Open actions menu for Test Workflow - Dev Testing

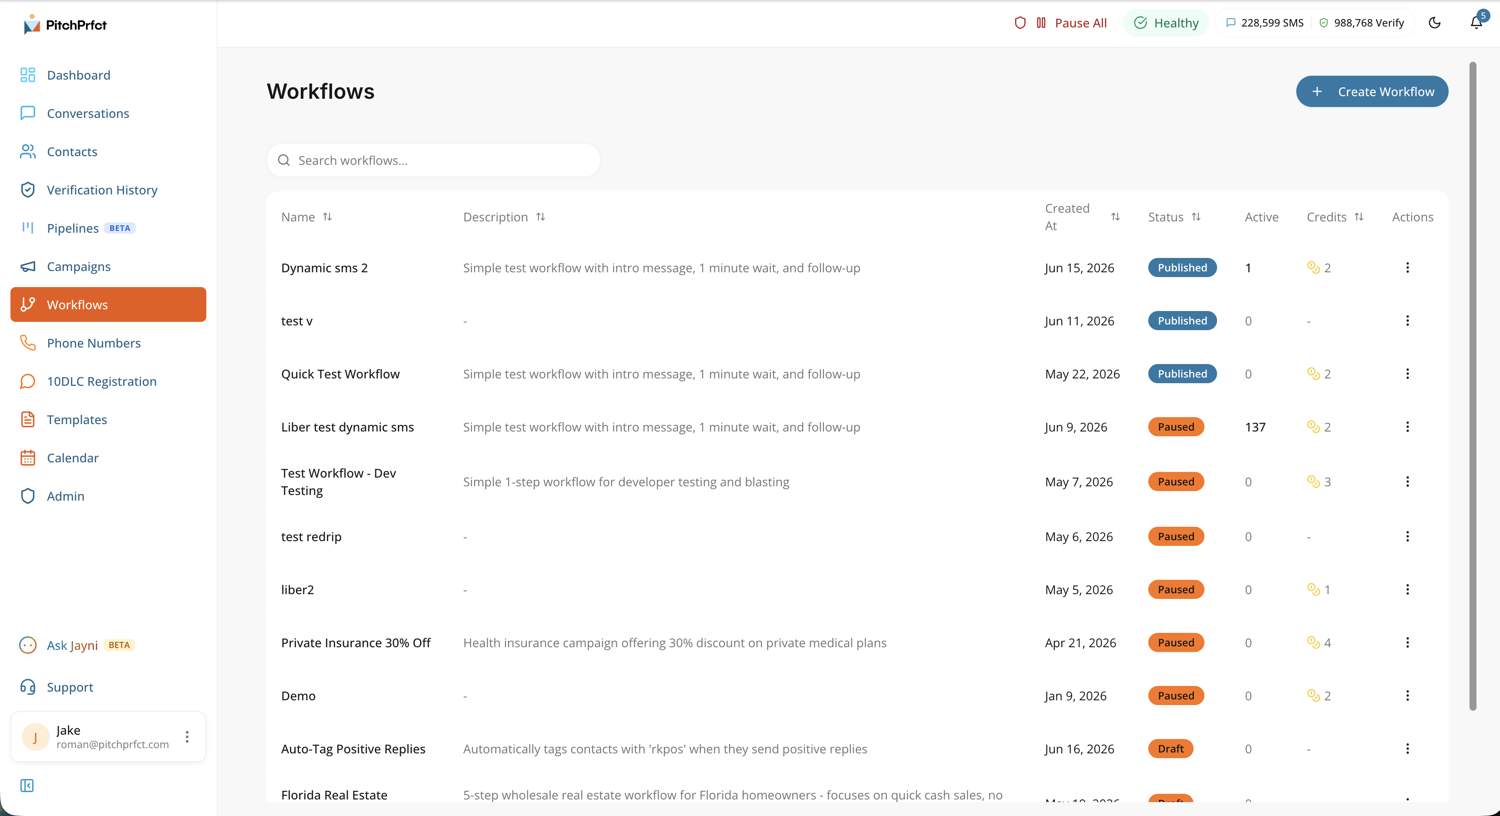click(1407, 482)
